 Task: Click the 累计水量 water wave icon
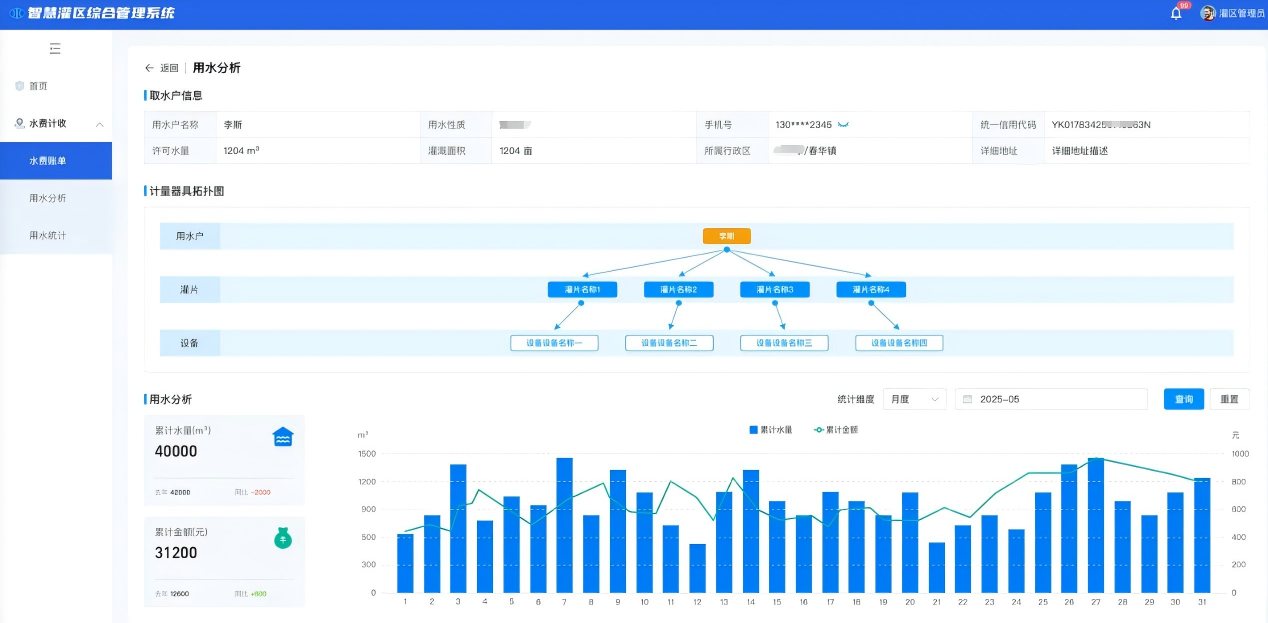(x=283, y=437)
